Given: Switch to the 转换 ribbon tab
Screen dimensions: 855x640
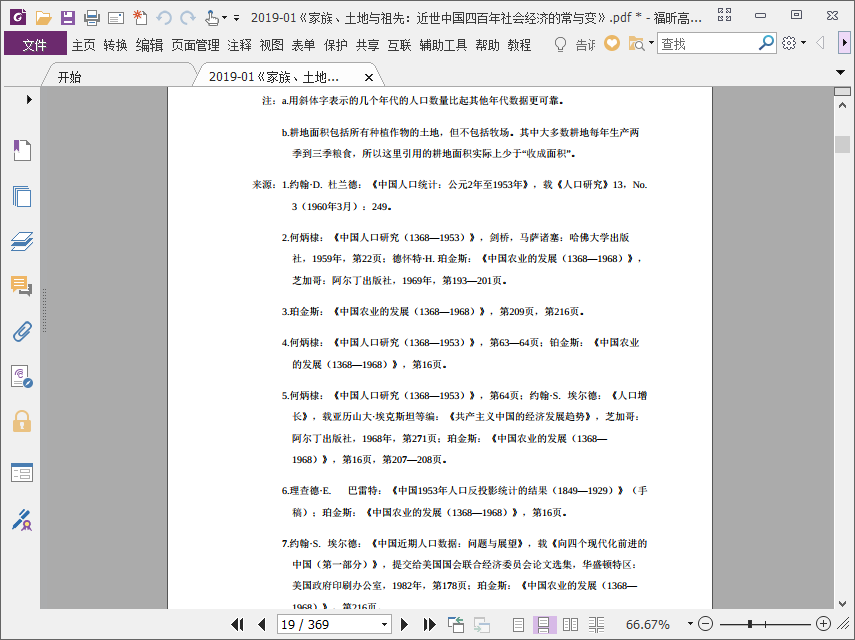Looking at the screenshot, I should point(115,45).
